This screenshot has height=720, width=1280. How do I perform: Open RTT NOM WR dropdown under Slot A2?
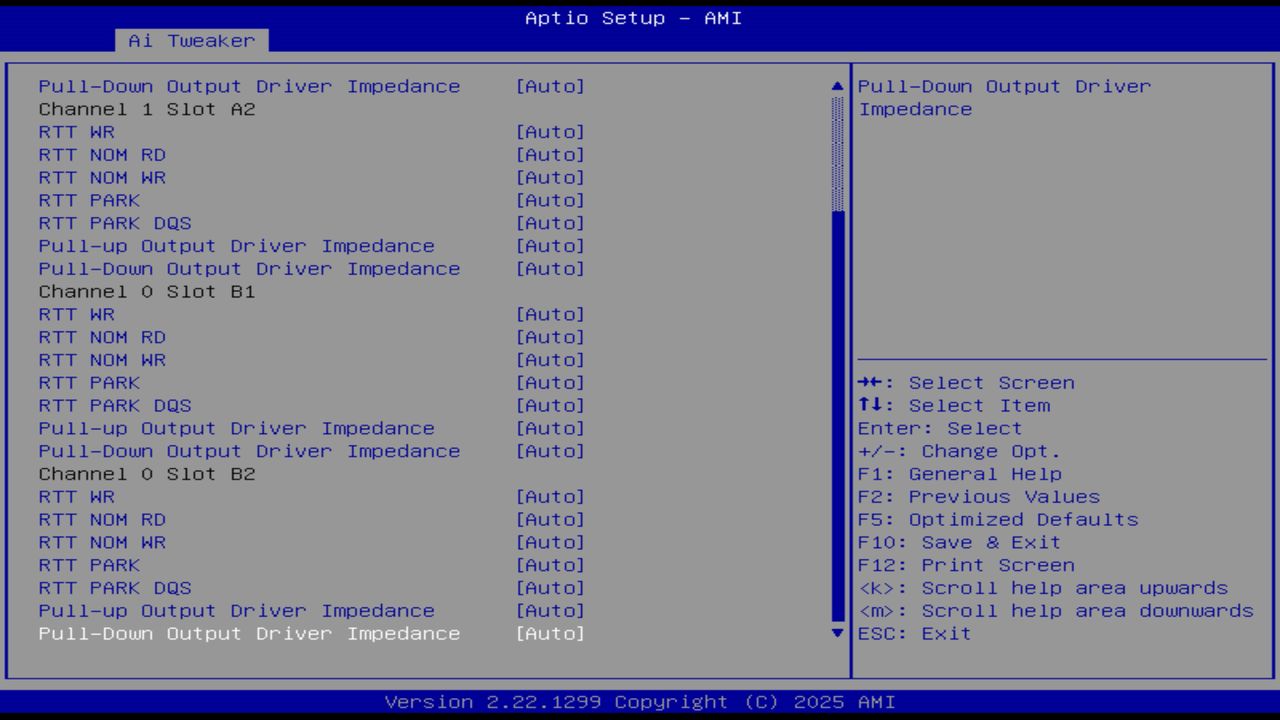[102, 177]
